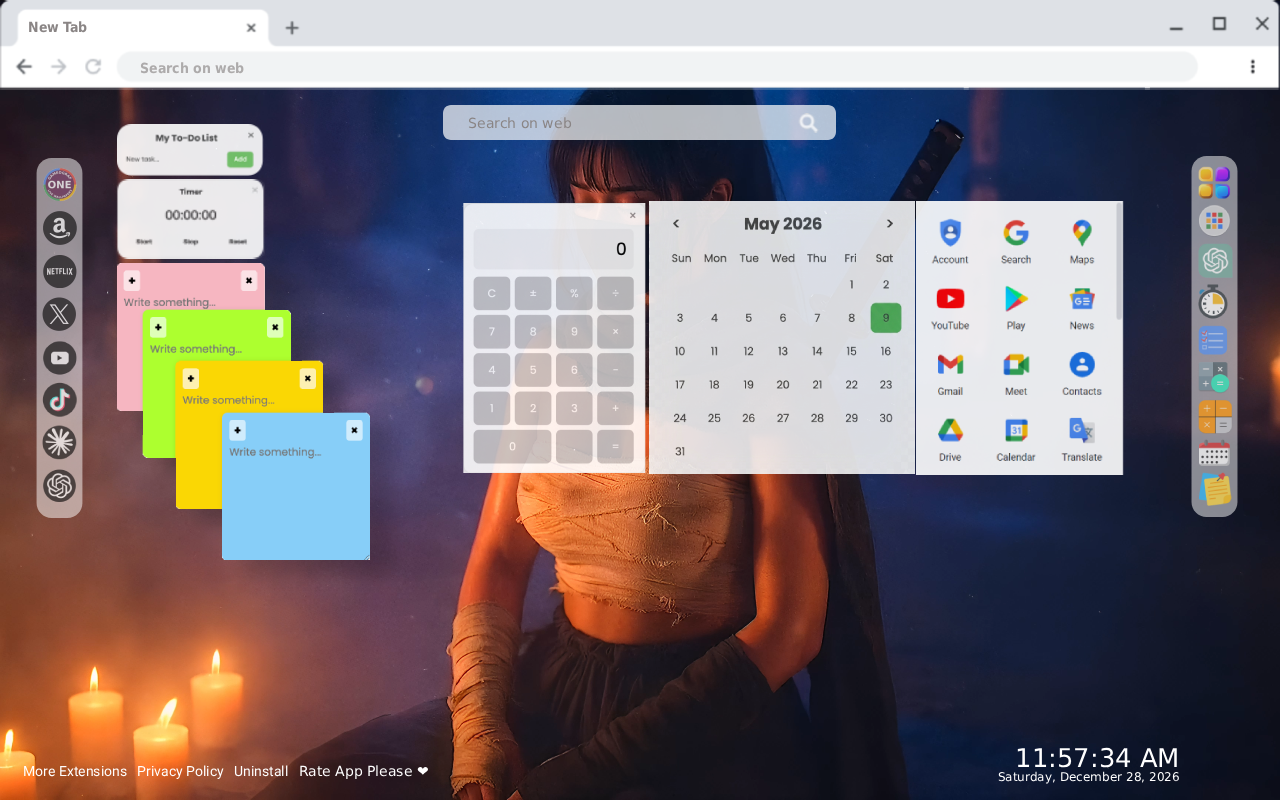Open the four colored squares widget icon

(x=1214, y=182)
